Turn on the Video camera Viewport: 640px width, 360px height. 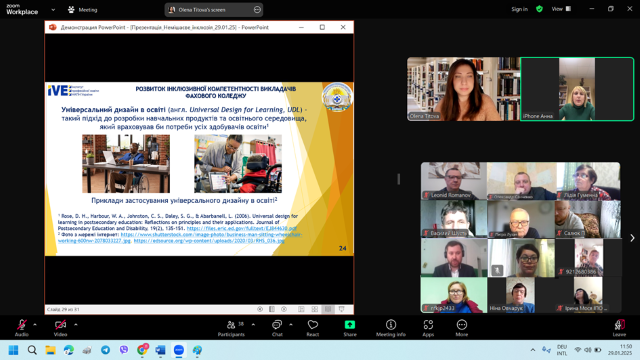[60, 328]
